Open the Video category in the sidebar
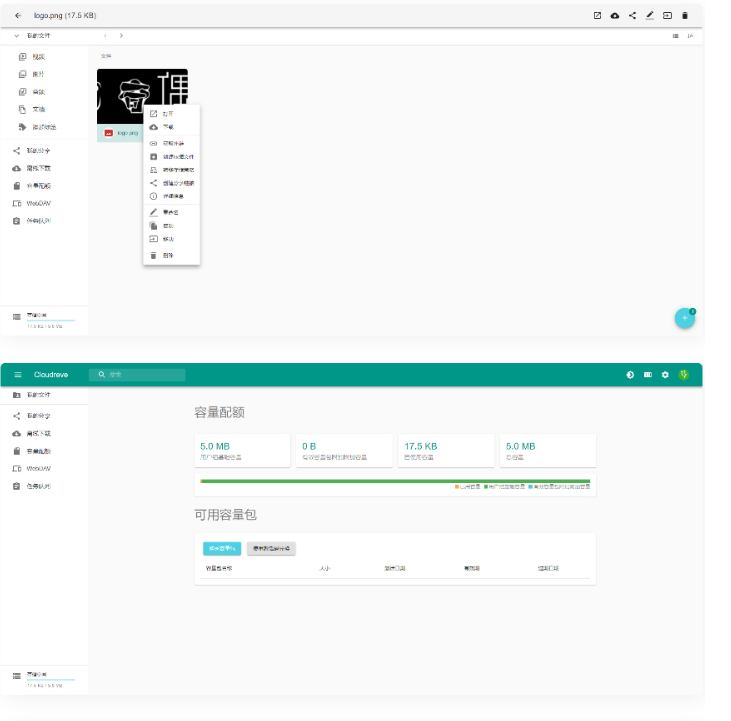The width and height of the screenshot is (731, 721). coord(37,57)
